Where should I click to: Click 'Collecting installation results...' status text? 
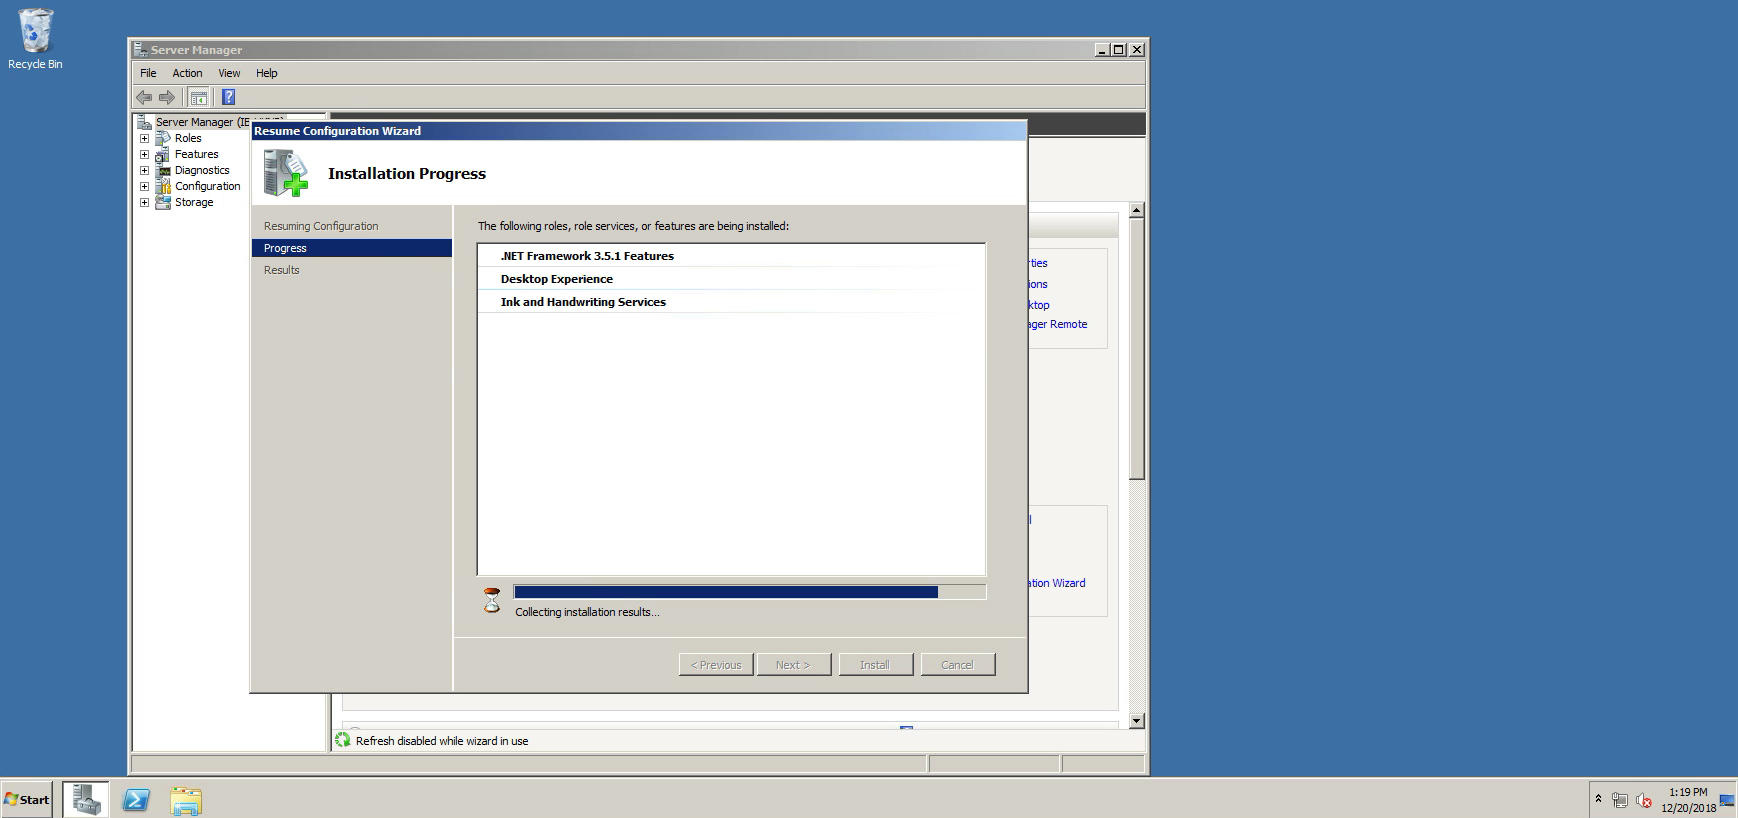(587, 612)
